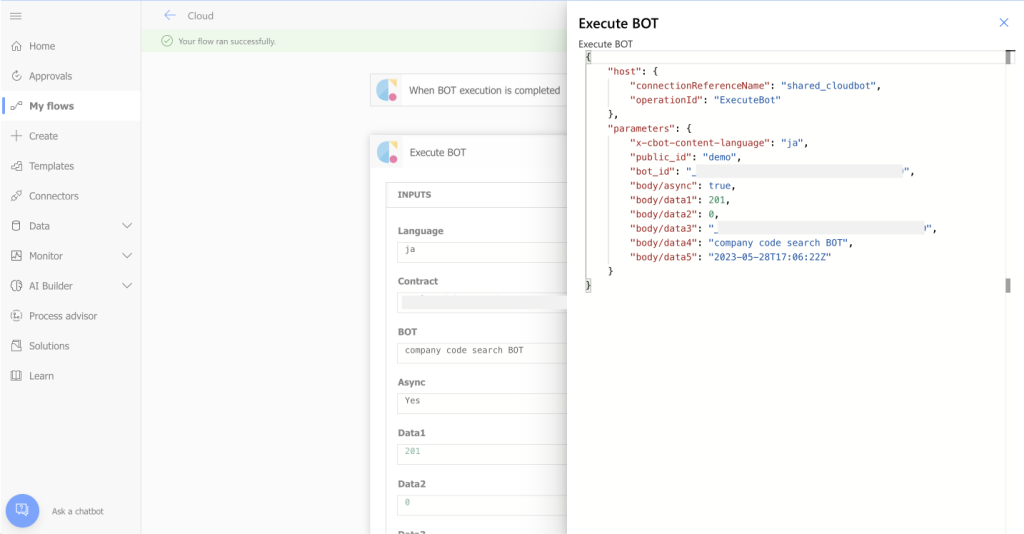
Task: Expand the Monitor menu chevron
Action: (127, 256)
